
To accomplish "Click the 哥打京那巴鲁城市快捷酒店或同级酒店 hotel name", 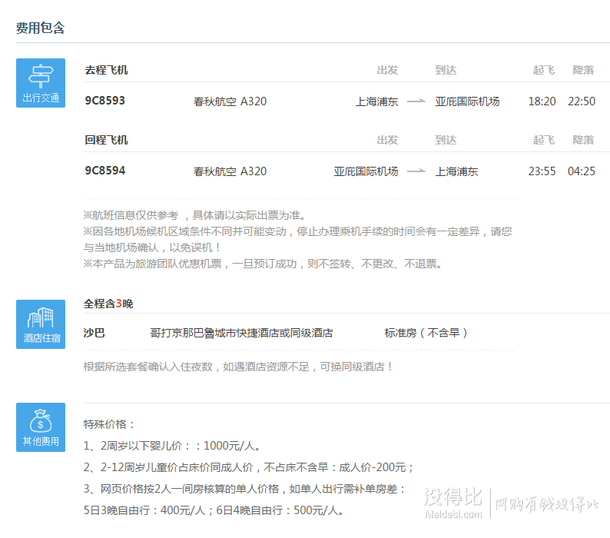I will [242, 333].
